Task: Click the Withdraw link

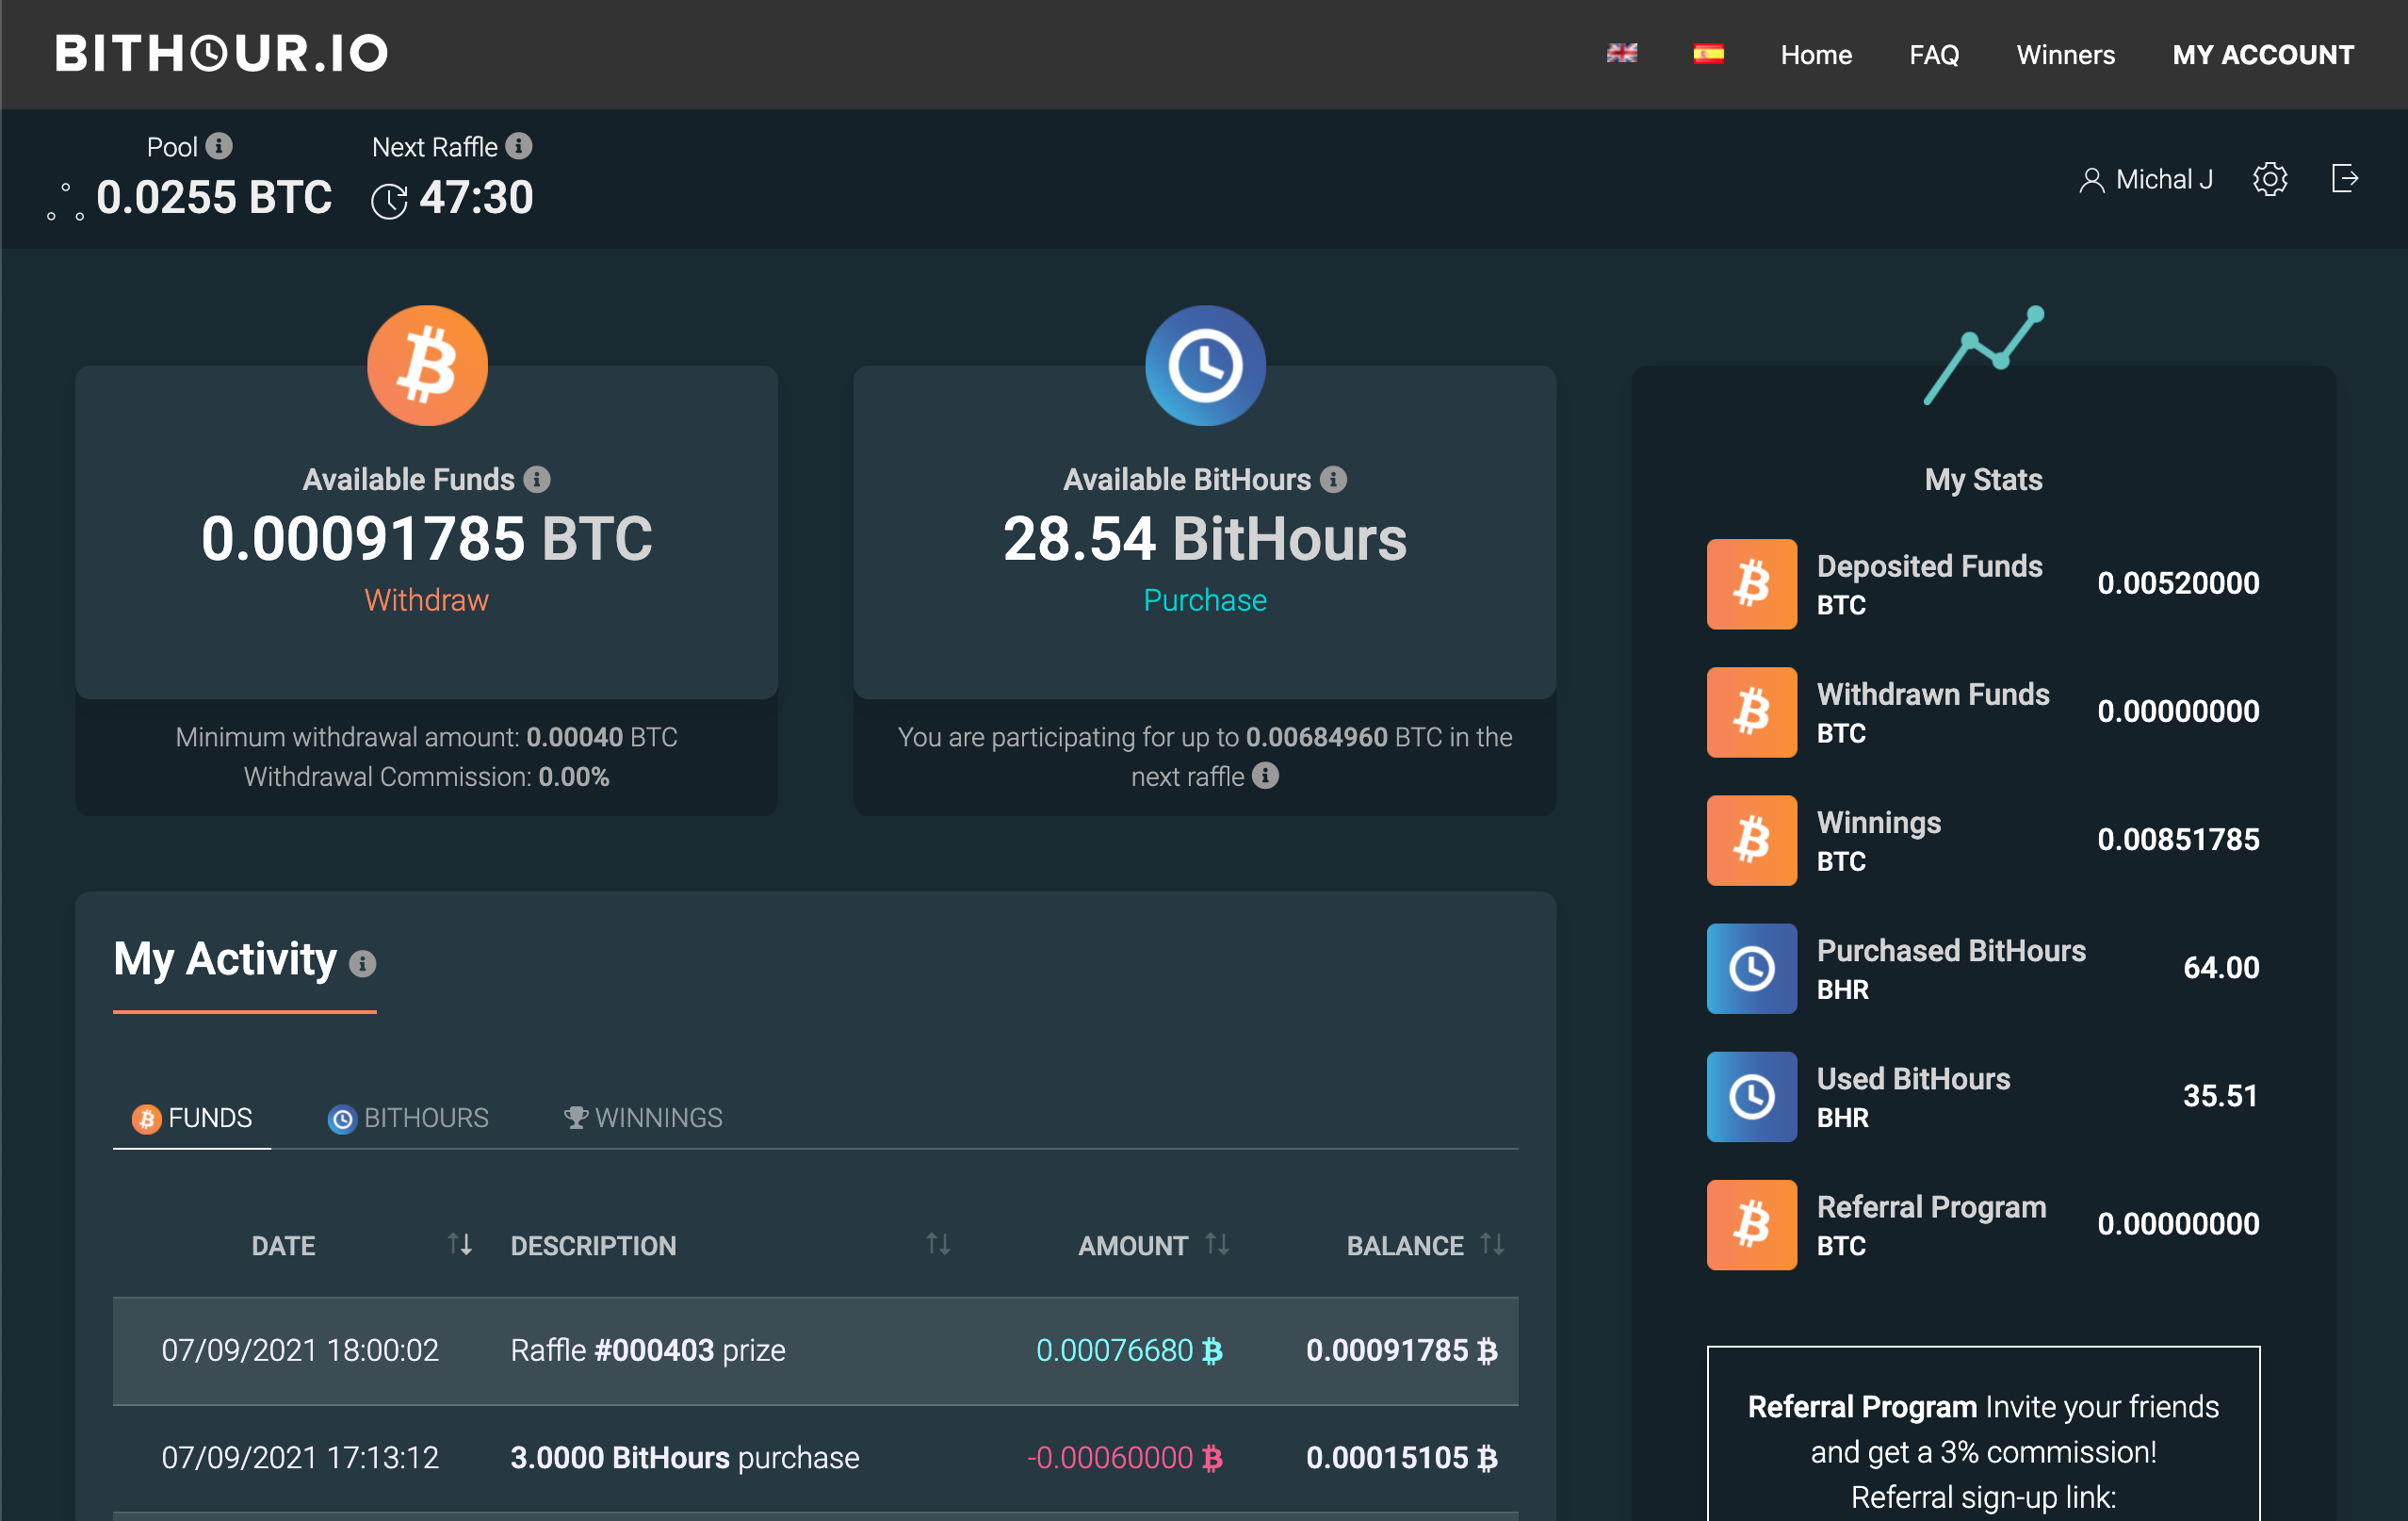Action: (427, 600)
